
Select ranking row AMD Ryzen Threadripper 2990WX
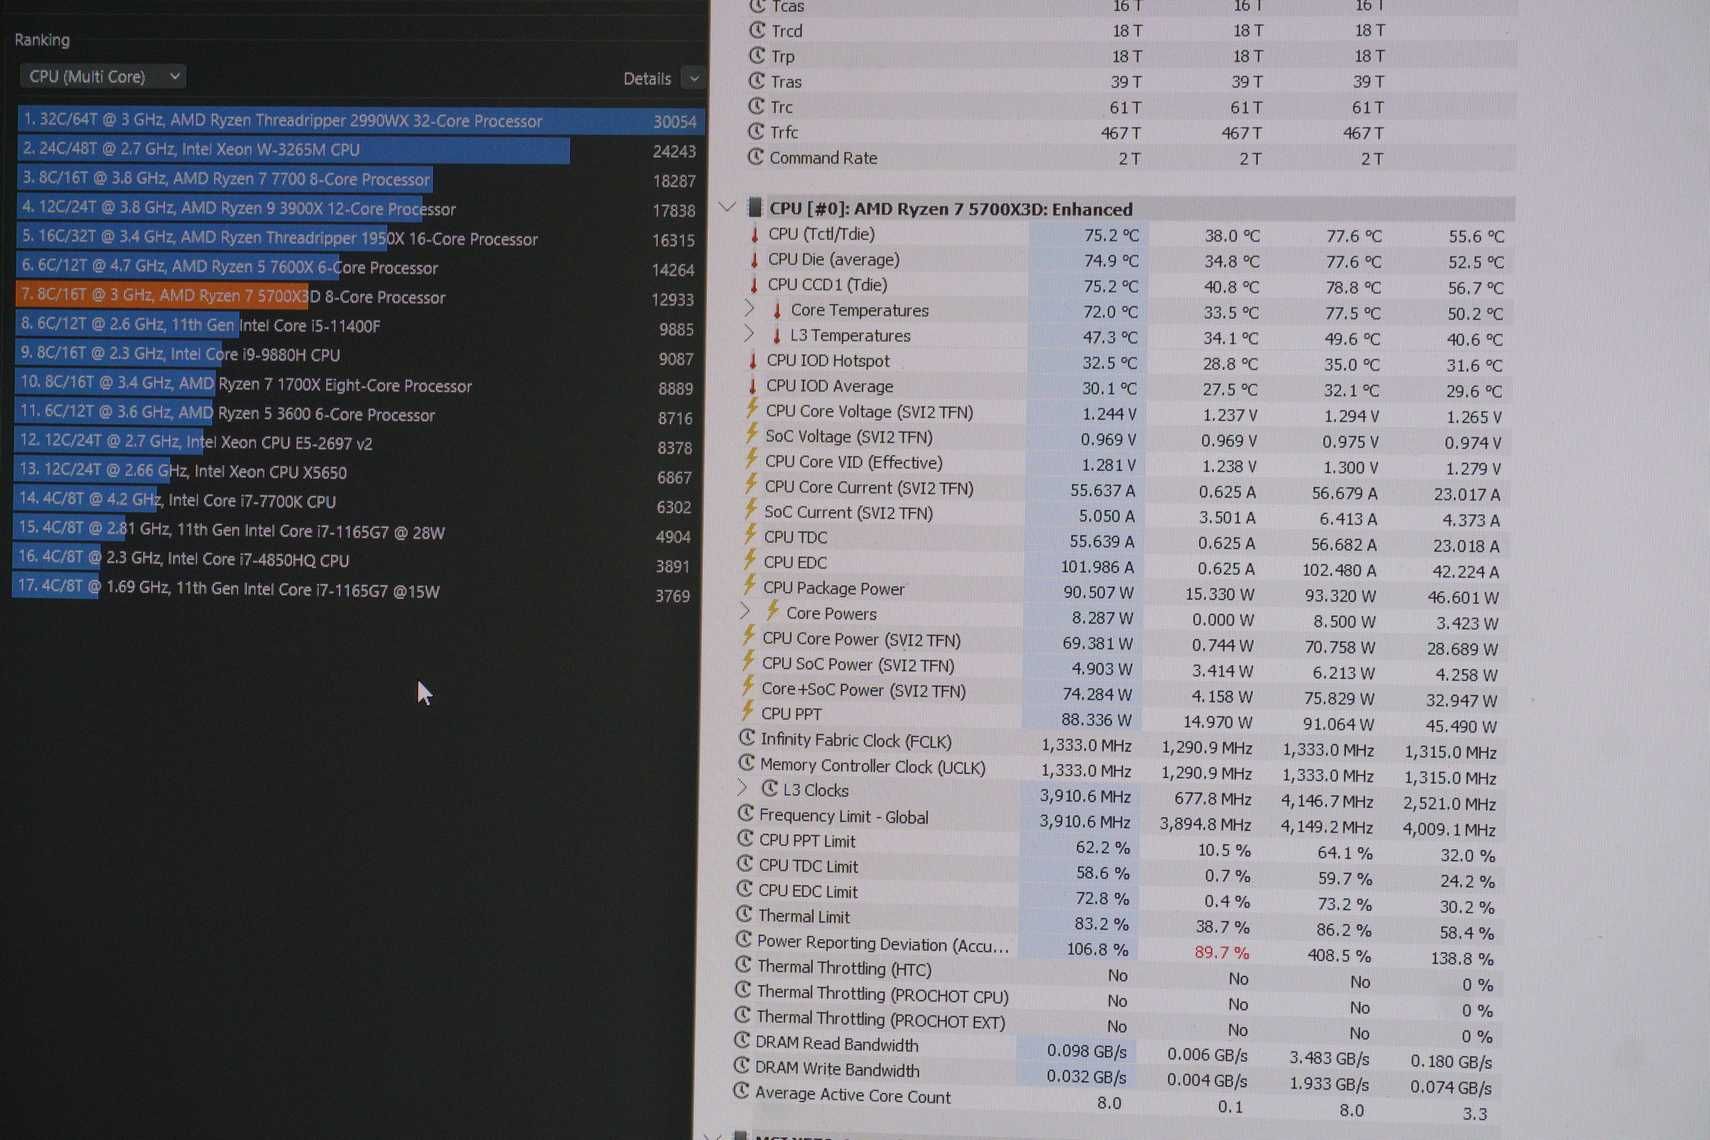click(x=361, y=121)
